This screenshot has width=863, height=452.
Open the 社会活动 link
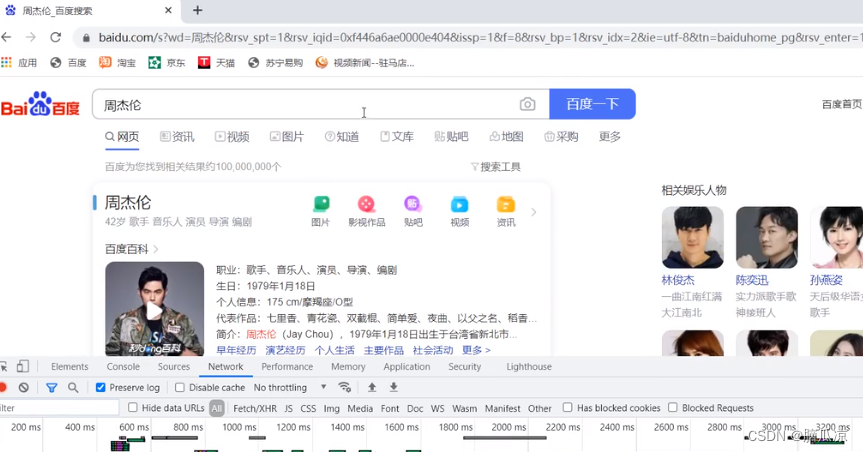433,350
